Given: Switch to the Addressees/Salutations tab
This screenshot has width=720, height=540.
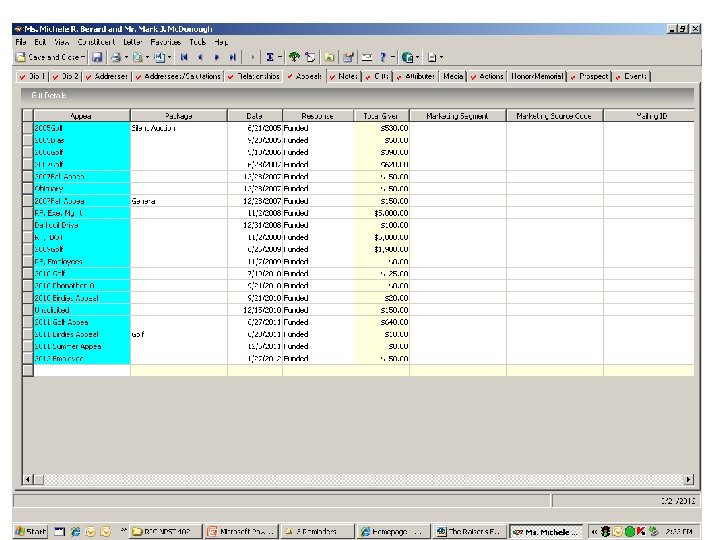Looking at the screenshot, I should (x=178, y=76).
